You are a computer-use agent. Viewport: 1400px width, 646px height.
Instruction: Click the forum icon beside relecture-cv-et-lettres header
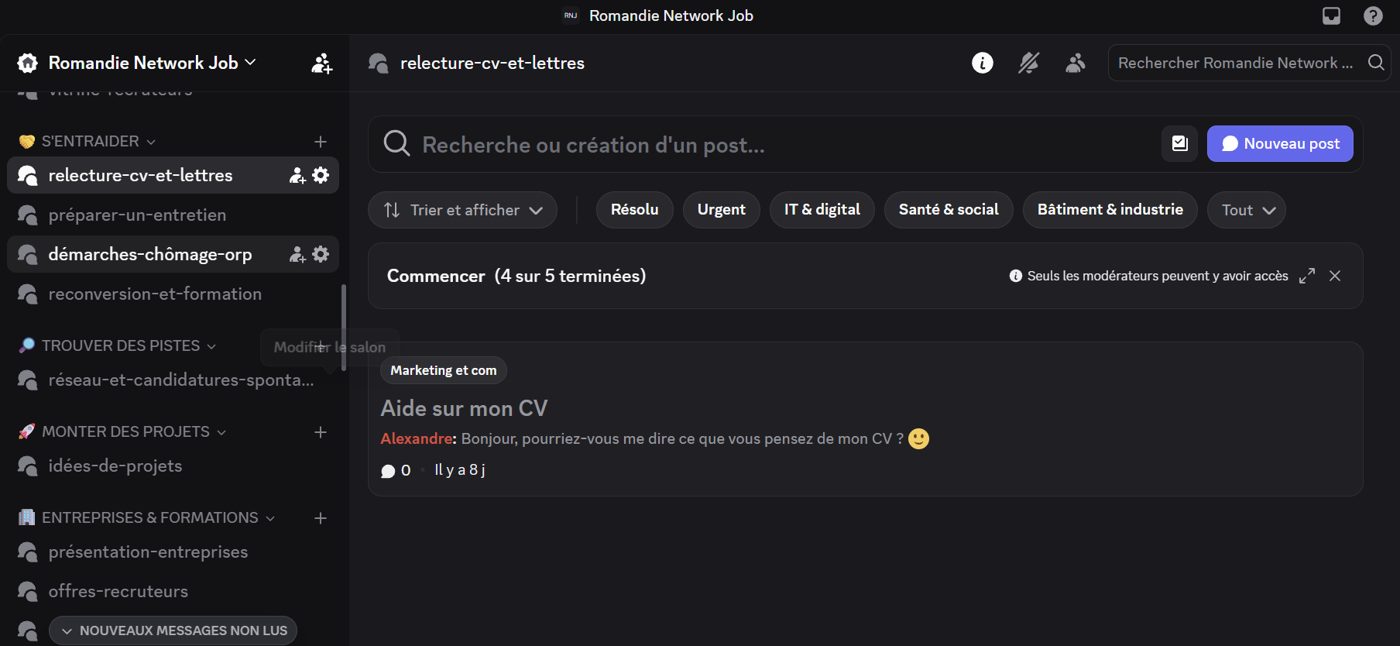[x=378, y=63]
